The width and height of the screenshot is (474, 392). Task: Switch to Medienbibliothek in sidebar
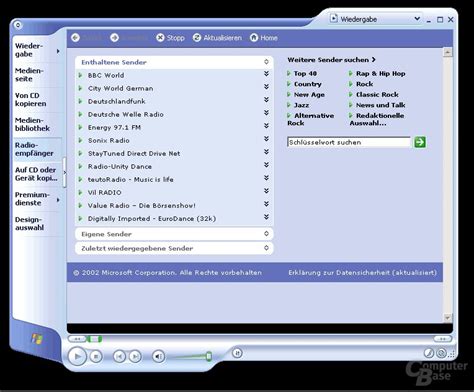pyautogui.click(x=32, y=124)
